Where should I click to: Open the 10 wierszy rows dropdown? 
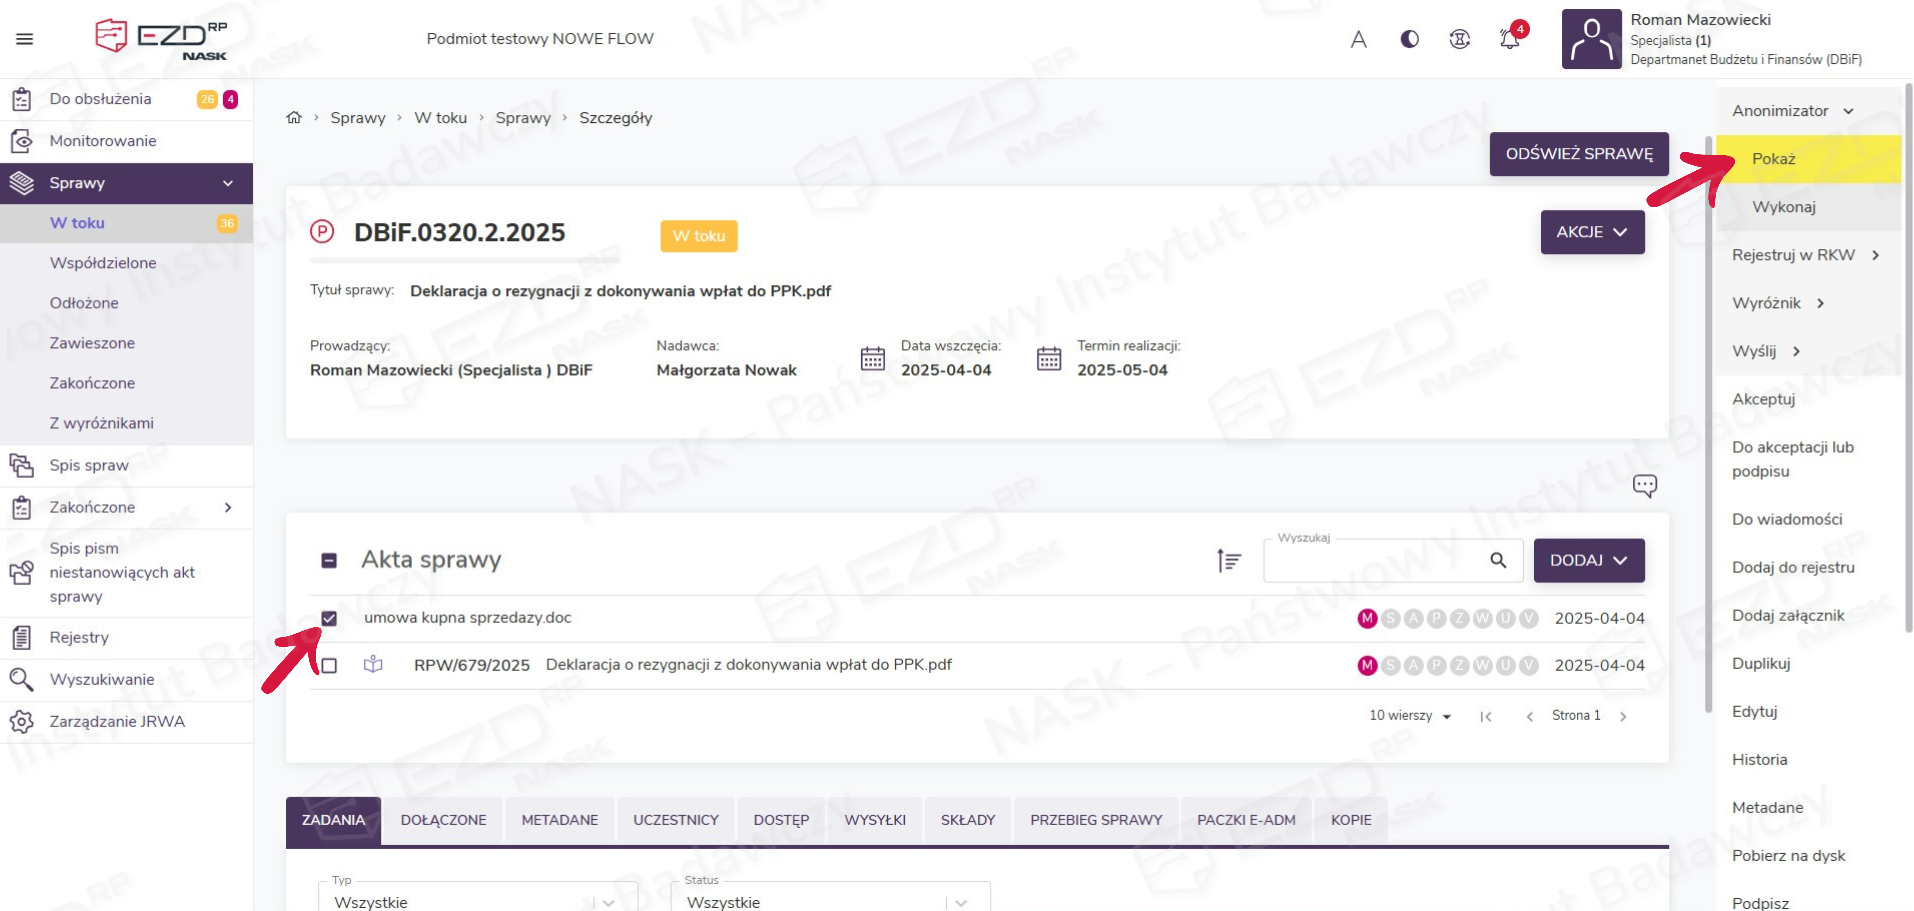(1410, 716)
